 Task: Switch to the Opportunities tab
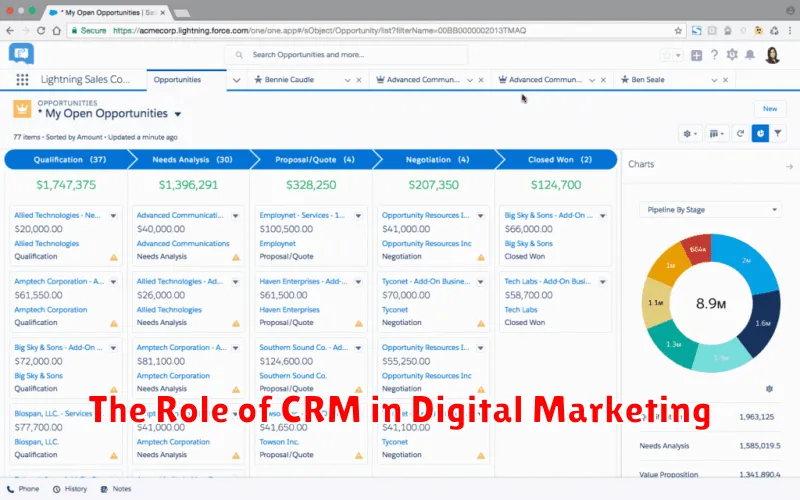(177, 80)
